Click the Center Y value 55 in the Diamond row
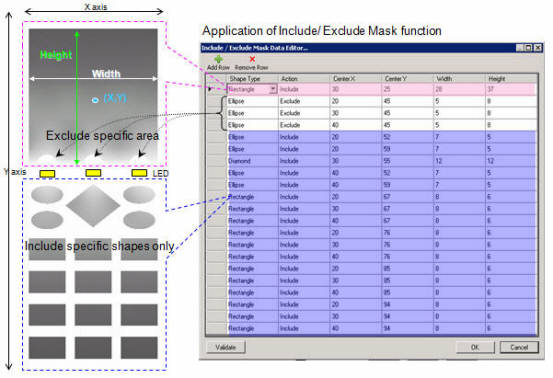553x378 pixels. click(x=407, y=161)
